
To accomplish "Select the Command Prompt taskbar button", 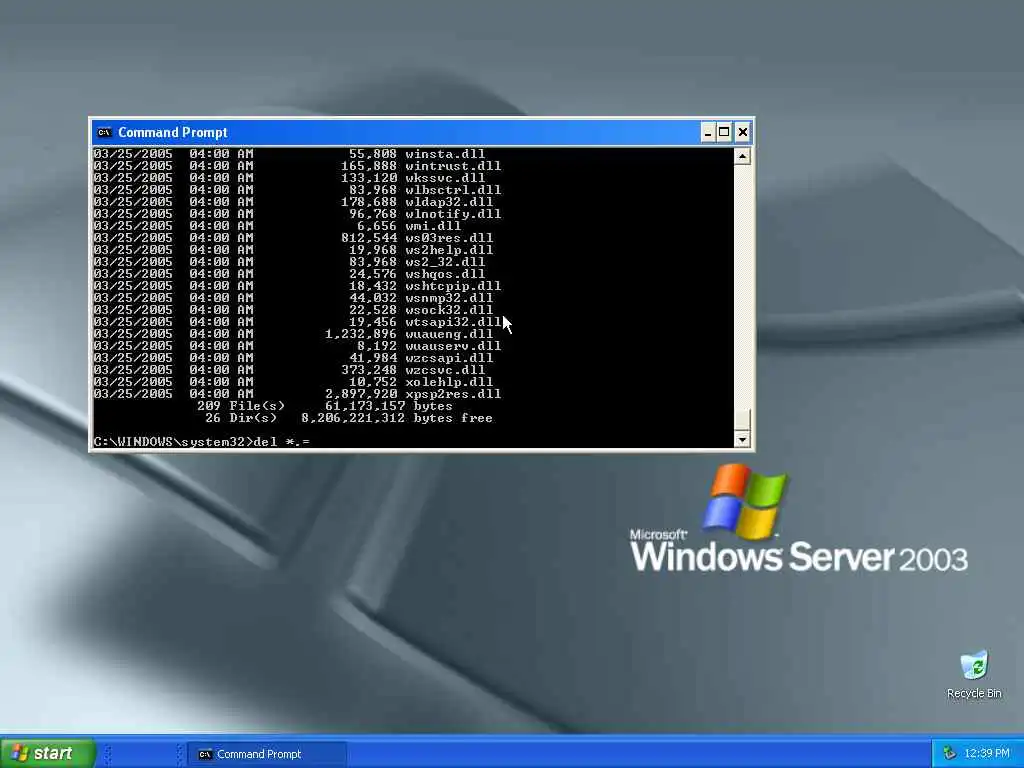I will point(266,754).
